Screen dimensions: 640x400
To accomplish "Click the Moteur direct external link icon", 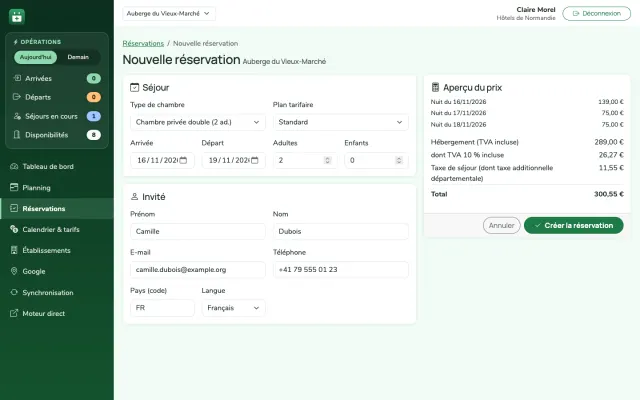I will tap(14, 313).
